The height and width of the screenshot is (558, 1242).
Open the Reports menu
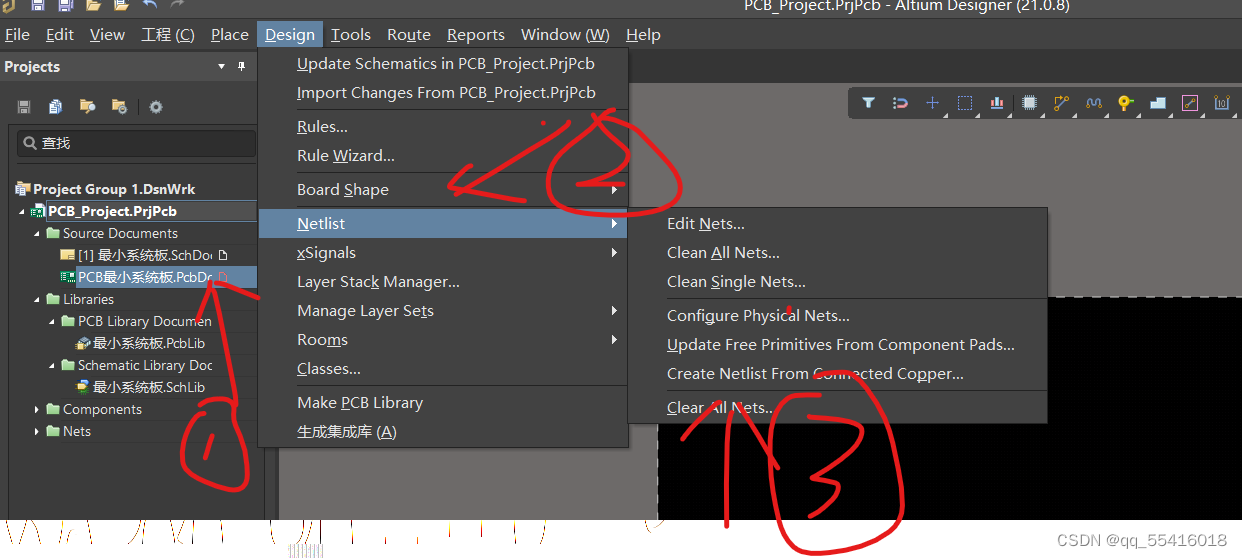476,35
